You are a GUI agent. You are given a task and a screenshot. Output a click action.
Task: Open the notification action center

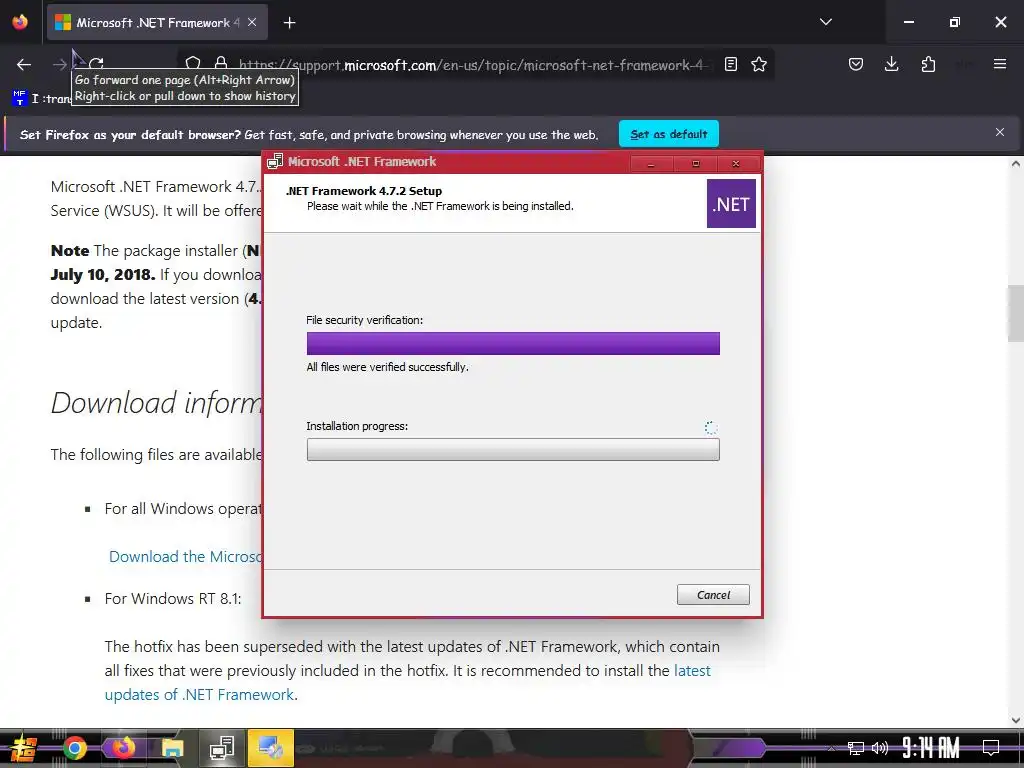(991, 747)
